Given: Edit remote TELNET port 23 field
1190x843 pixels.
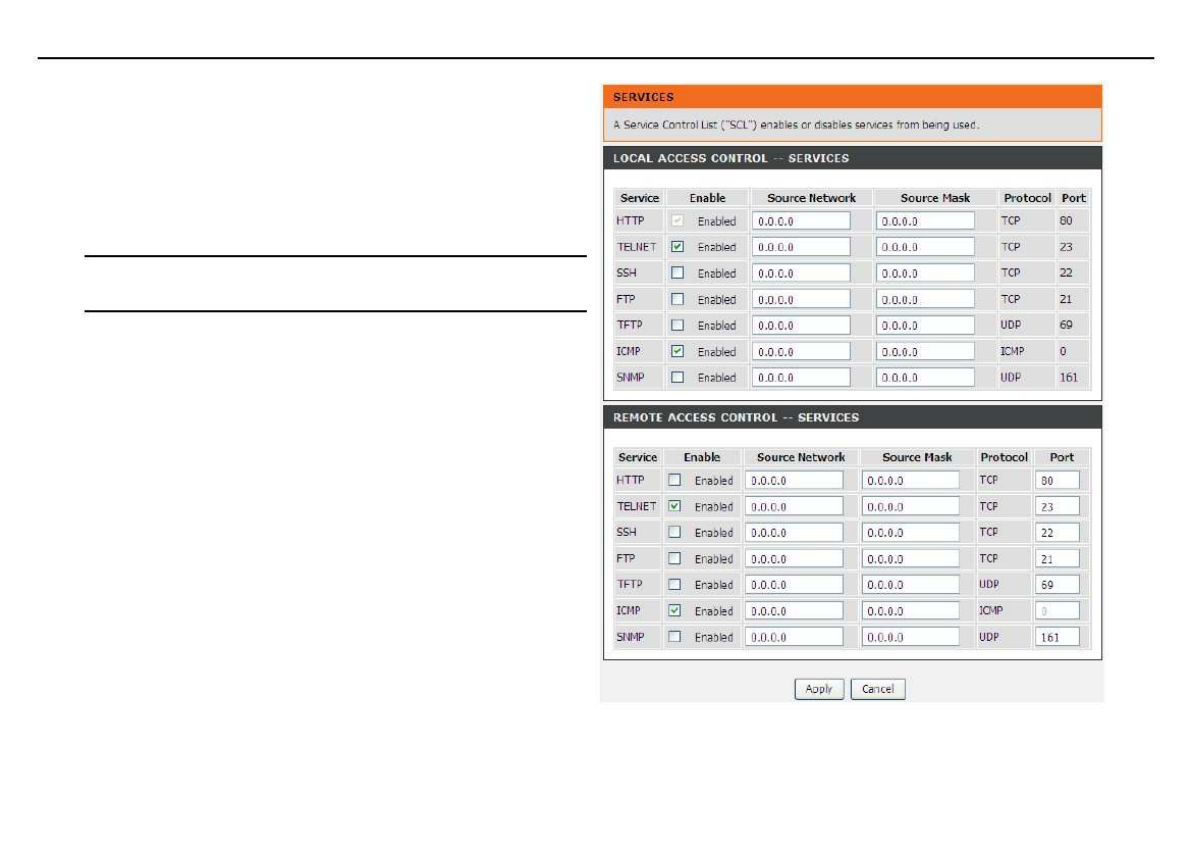Looking at the screenshot, I should pyautogui.click(x=1057, y=506).
